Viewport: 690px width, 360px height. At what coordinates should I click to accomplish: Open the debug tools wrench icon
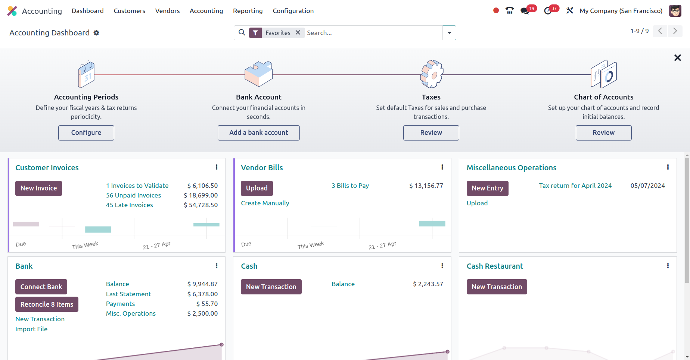click(x=569, y=11)
